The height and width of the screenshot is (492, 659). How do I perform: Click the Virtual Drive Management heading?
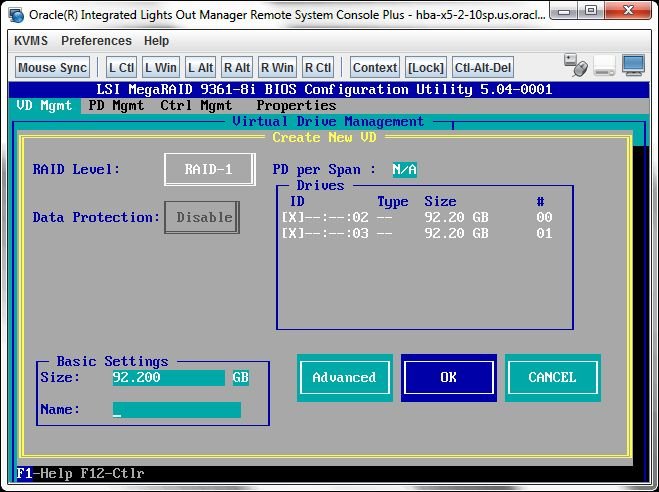328,121
